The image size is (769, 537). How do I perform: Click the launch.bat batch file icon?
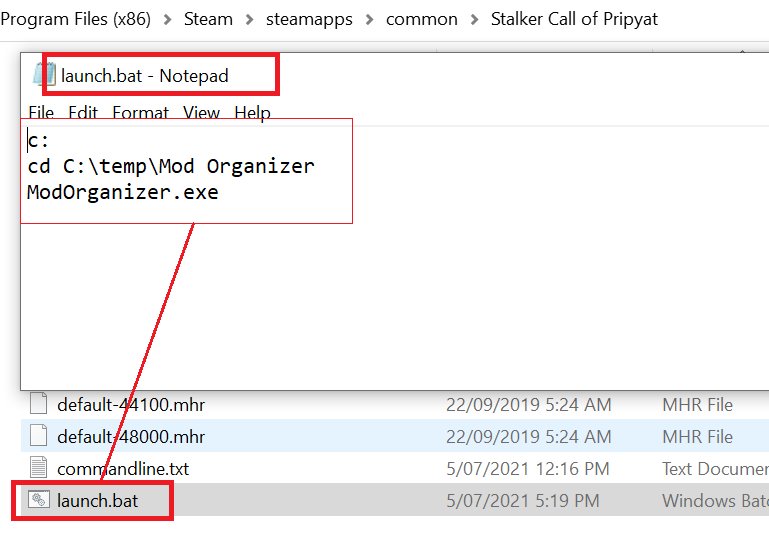point(39,500)
